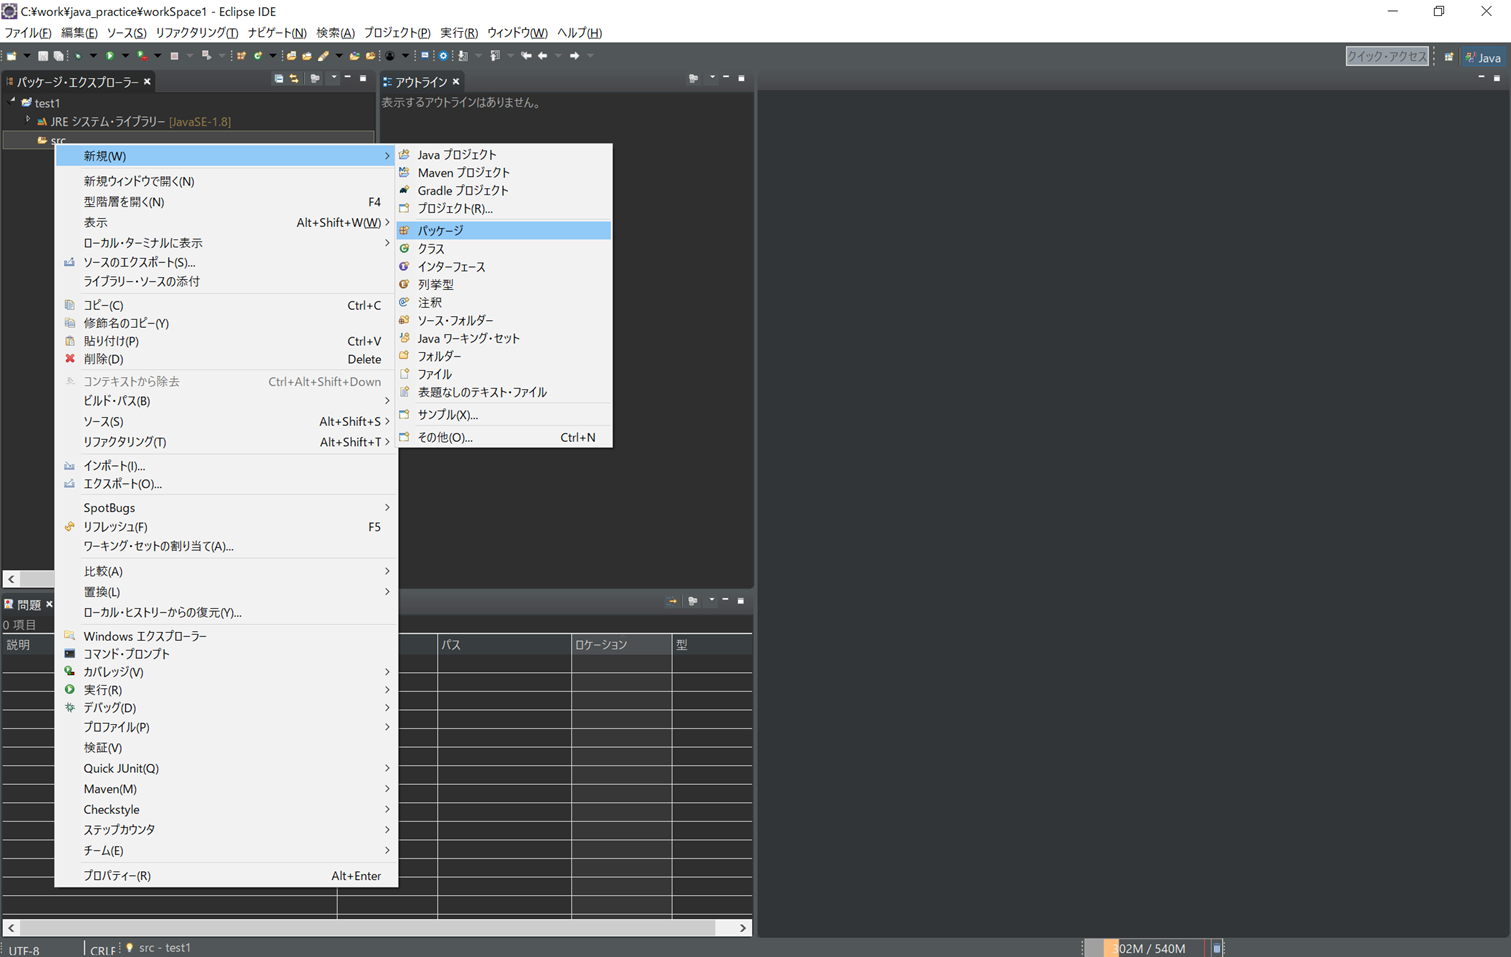This screenshot has height=957, width=1511.
Task: Select クラス in the New submenu
Action: pyautogui.click(x=504, y=249)
